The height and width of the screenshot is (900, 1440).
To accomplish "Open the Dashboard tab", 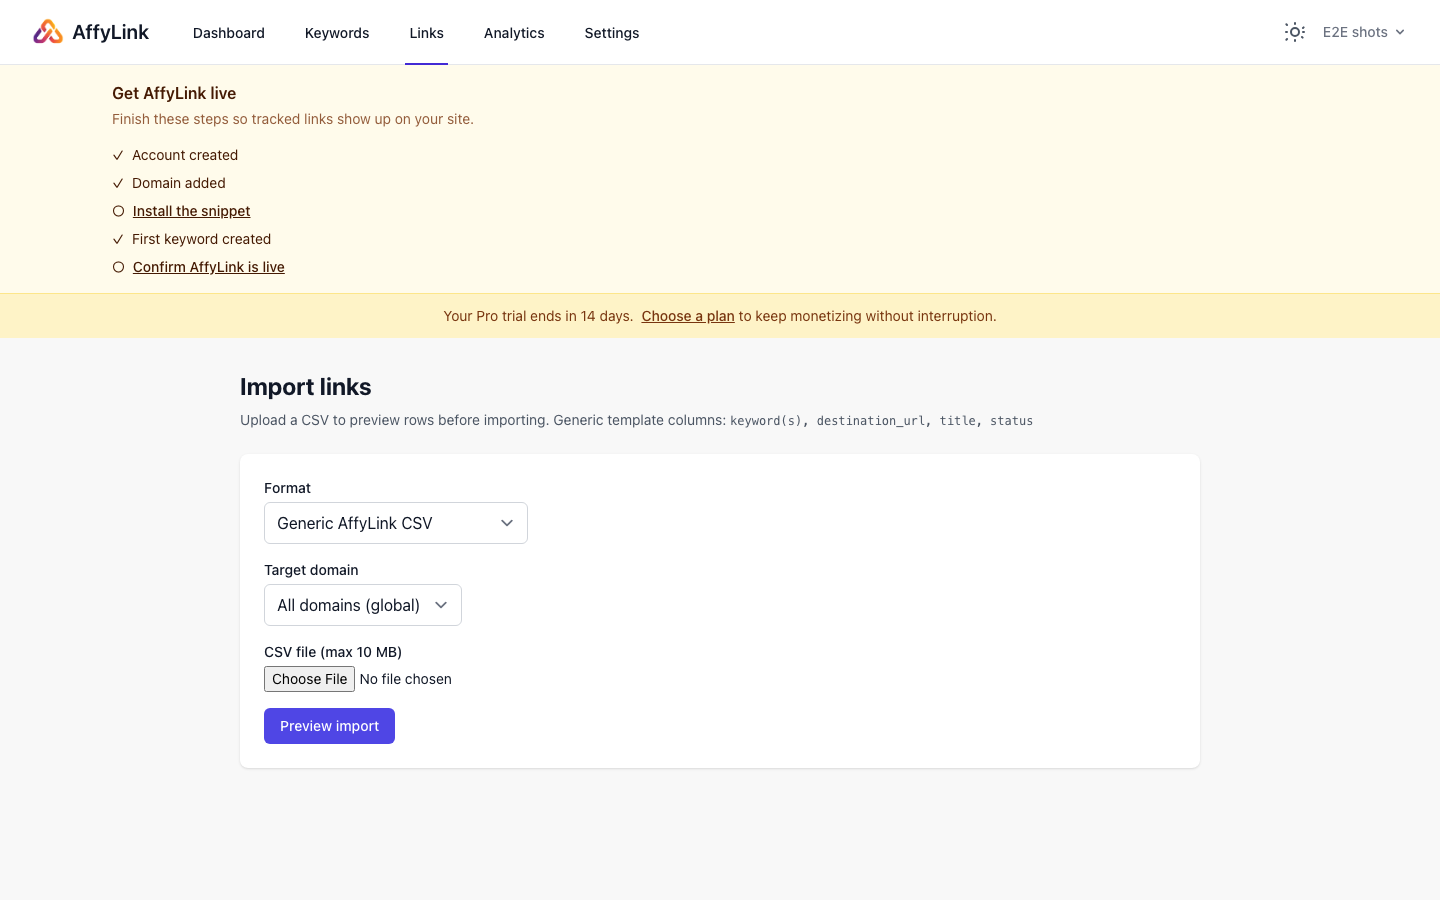I will (x=229, y=33).
